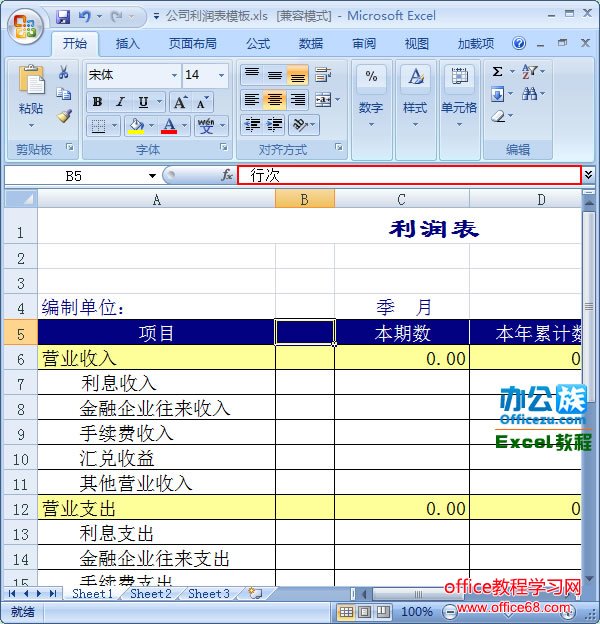
Task: Toggle wrap text icon
Action: coord(322,74)
